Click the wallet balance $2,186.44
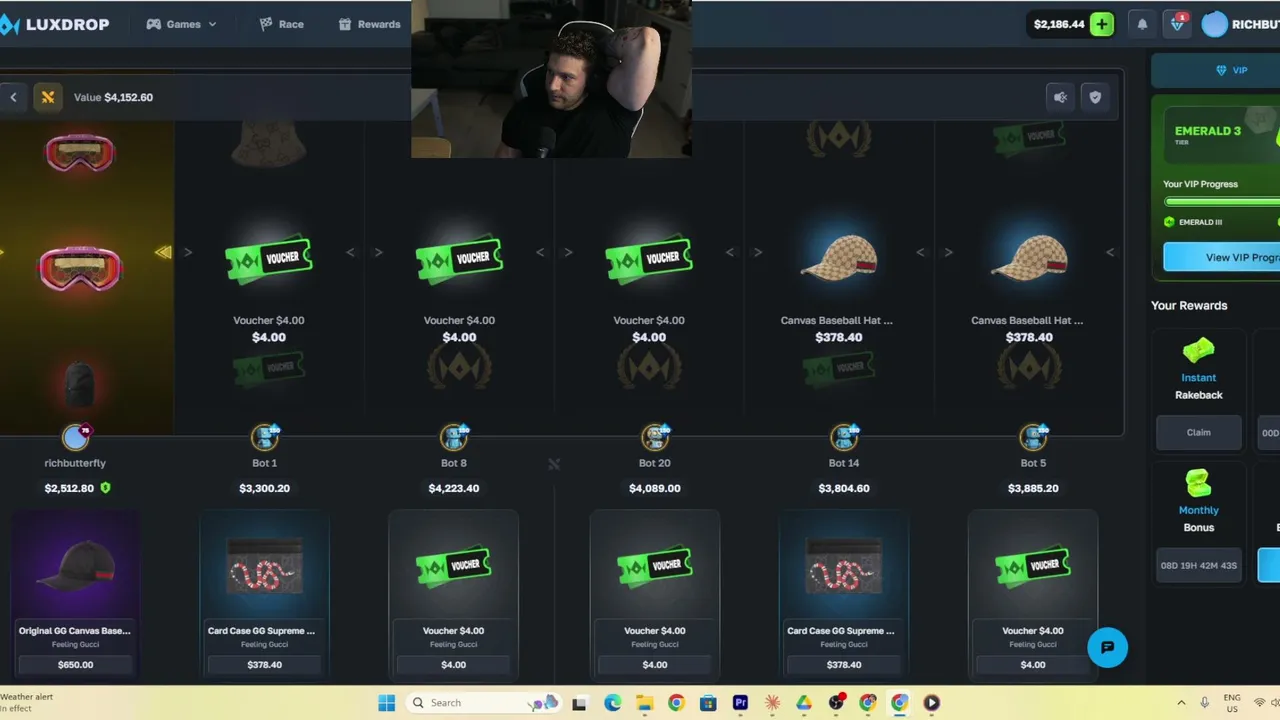 tap(1059, 24)
